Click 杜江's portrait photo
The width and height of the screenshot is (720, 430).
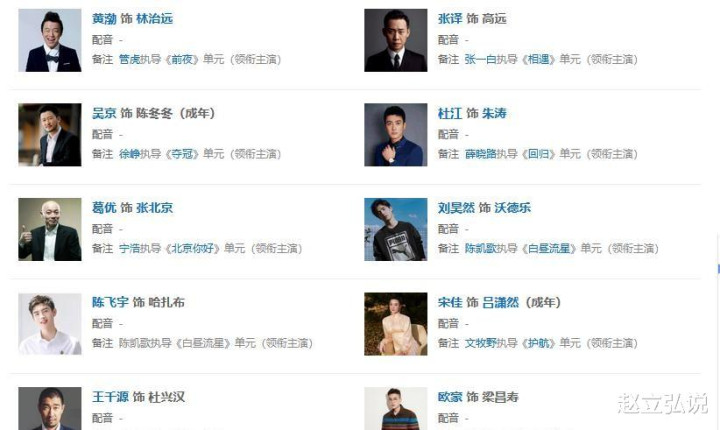(x=396, y=135)
